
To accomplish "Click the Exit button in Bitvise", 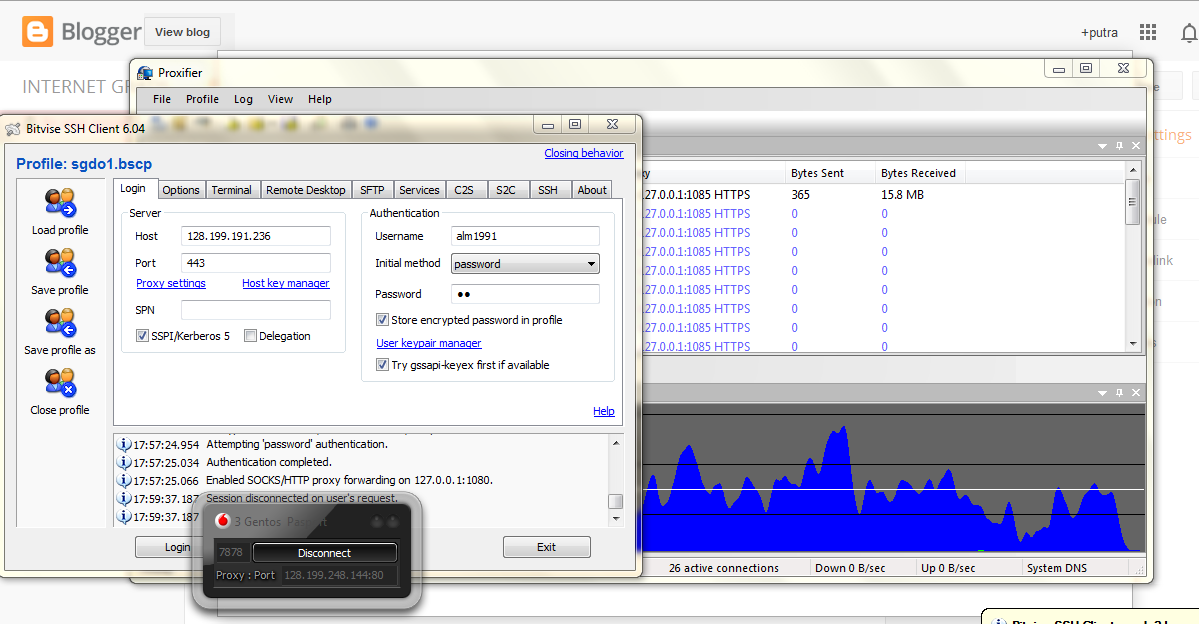I will tap(546, 547).
